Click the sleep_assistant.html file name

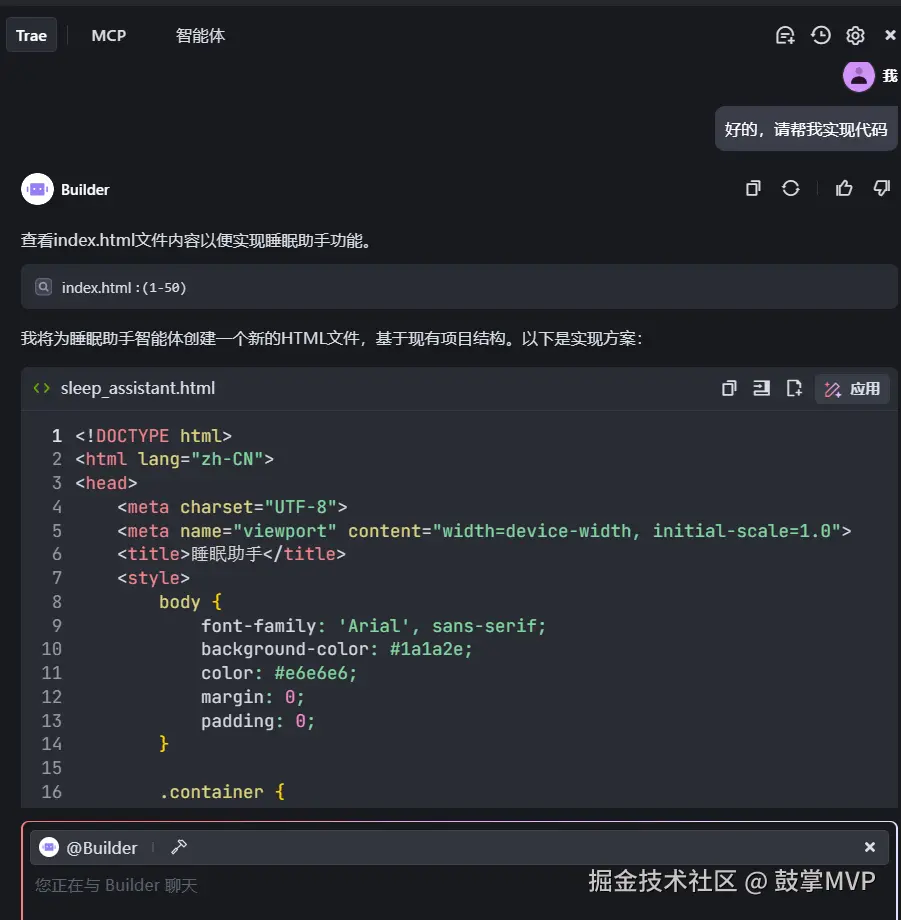click(138, 388)
